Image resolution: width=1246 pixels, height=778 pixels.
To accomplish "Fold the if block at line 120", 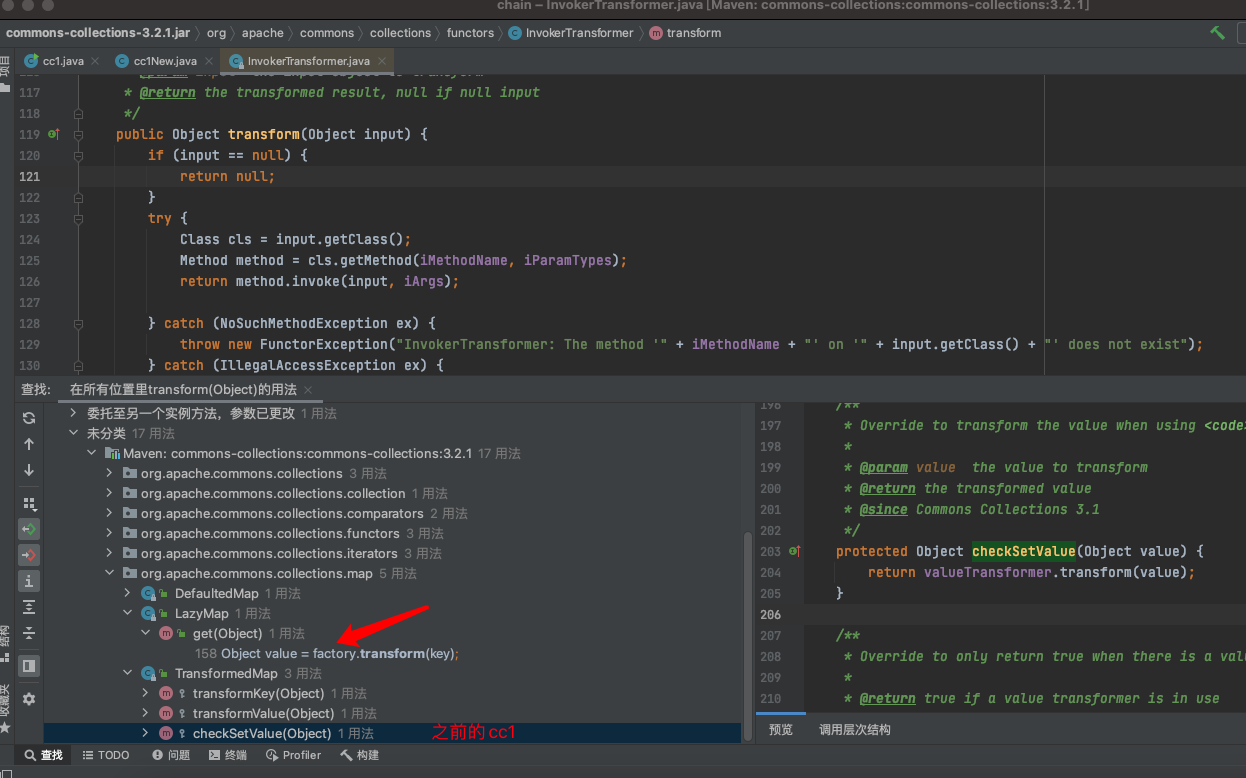I will click(x=78, y=155).
